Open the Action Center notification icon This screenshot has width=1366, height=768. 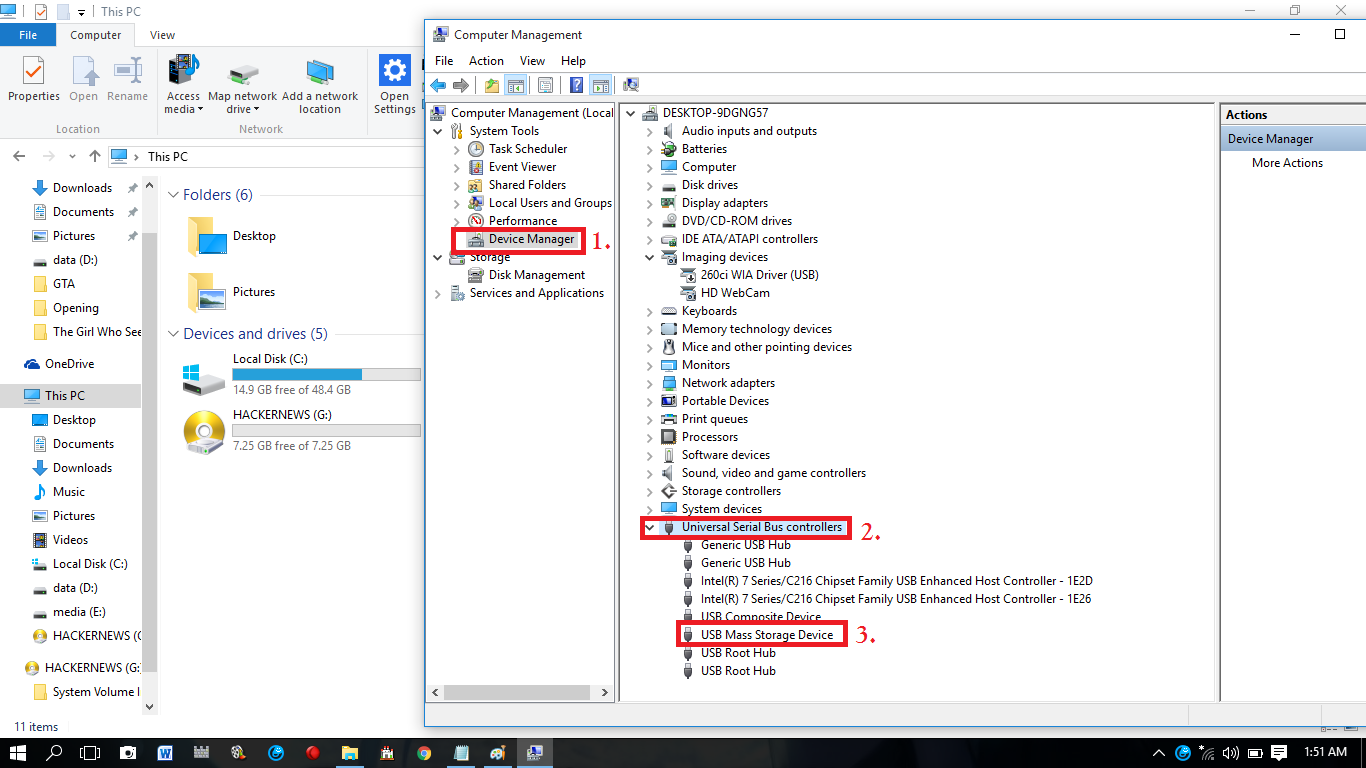(1279, 752)
